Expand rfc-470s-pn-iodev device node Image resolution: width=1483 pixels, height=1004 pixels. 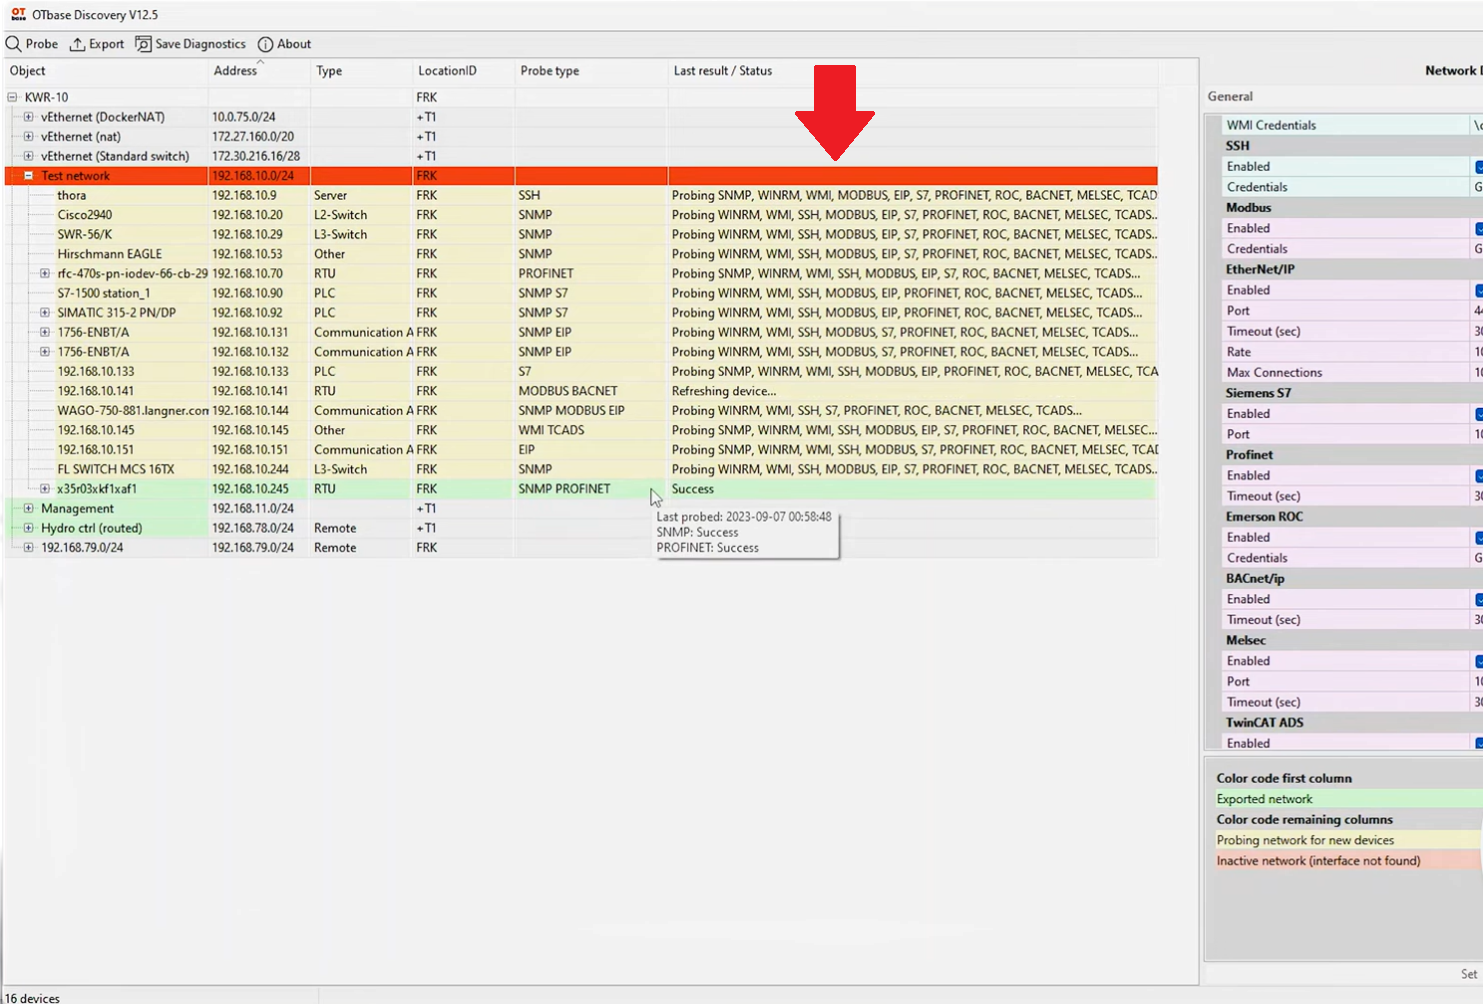45,273
